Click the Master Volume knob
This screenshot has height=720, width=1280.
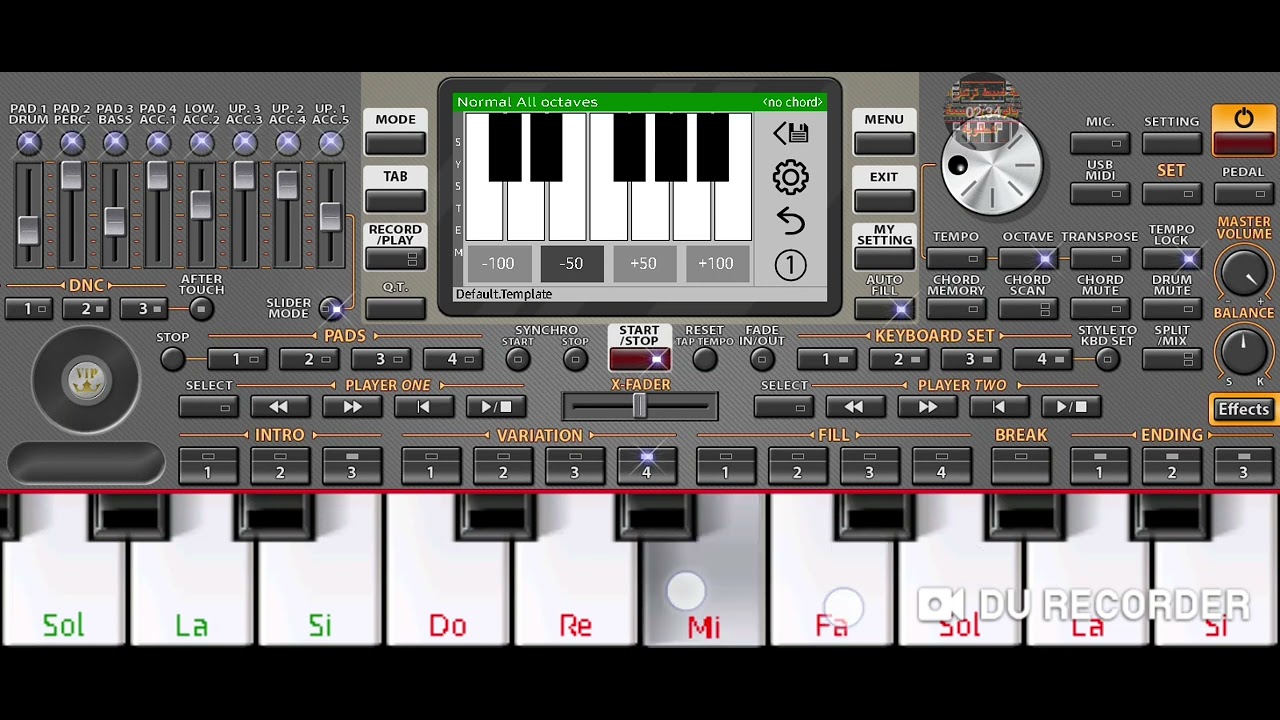click(1243, 272)
